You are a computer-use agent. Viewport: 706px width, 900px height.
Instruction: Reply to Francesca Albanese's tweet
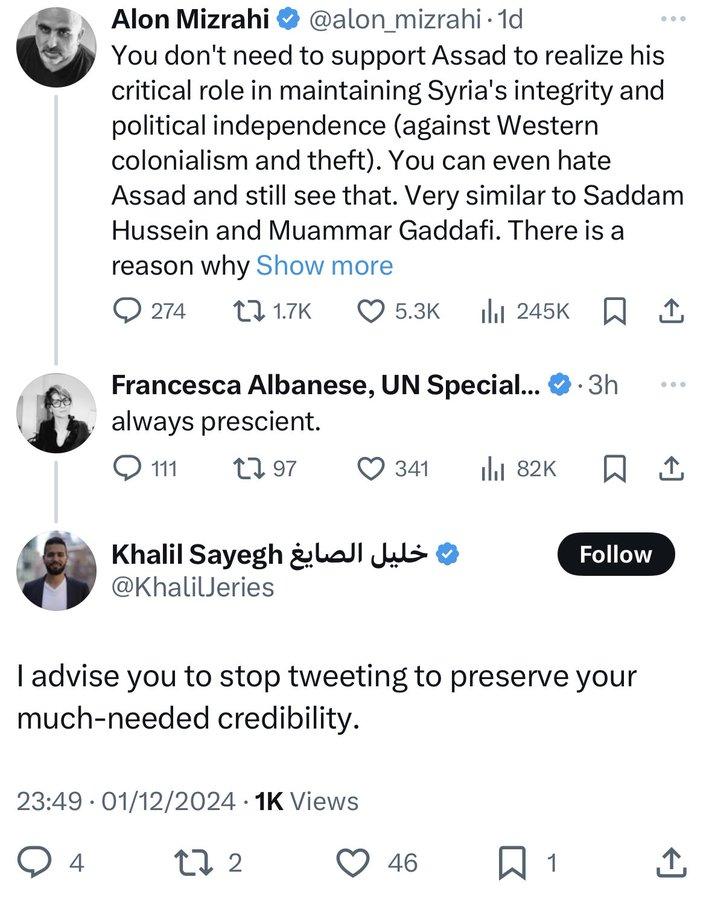126,467
